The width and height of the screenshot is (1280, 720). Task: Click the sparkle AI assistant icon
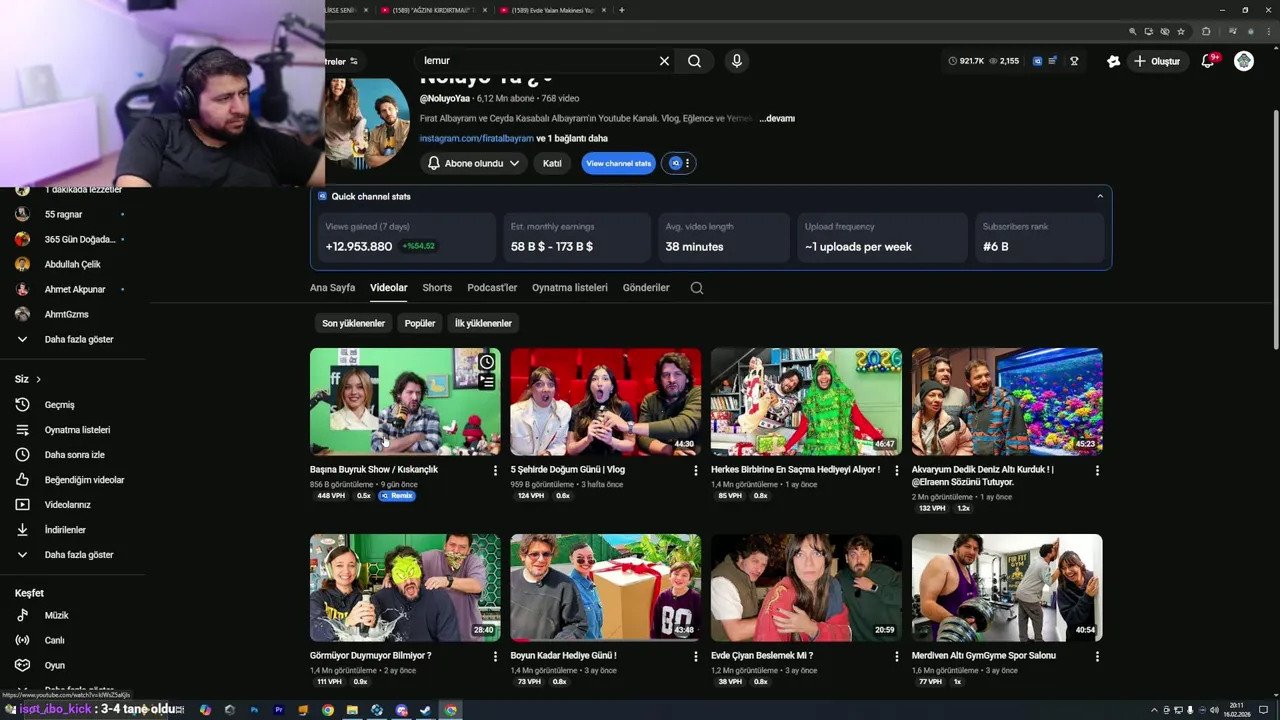click(x=1113, y=61)
